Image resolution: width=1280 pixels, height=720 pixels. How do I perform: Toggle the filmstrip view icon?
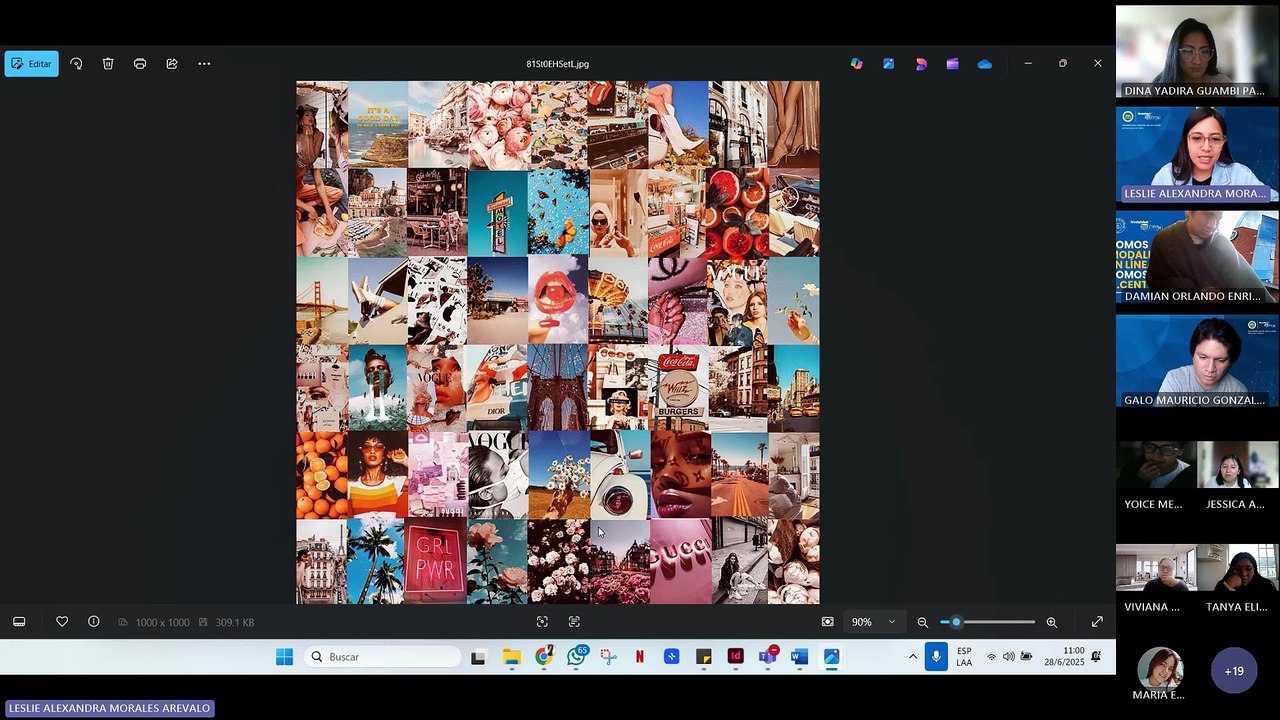19,622
